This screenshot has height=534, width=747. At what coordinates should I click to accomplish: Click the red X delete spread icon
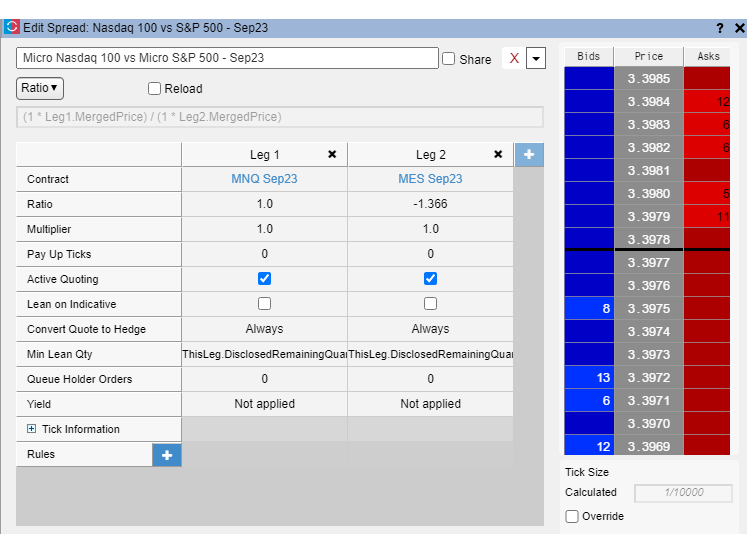click(514, 59)
